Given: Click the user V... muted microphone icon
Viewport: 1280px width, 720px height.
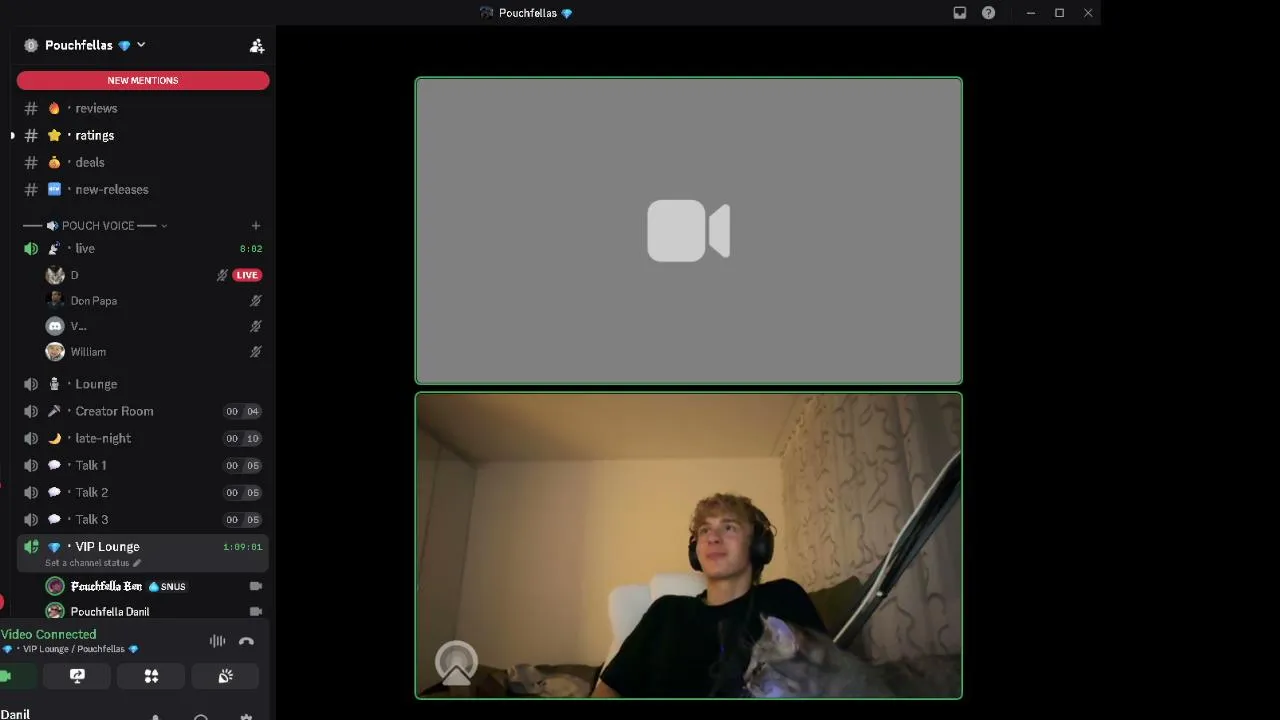Looking at the screenshot, I should tap(256, 326).
